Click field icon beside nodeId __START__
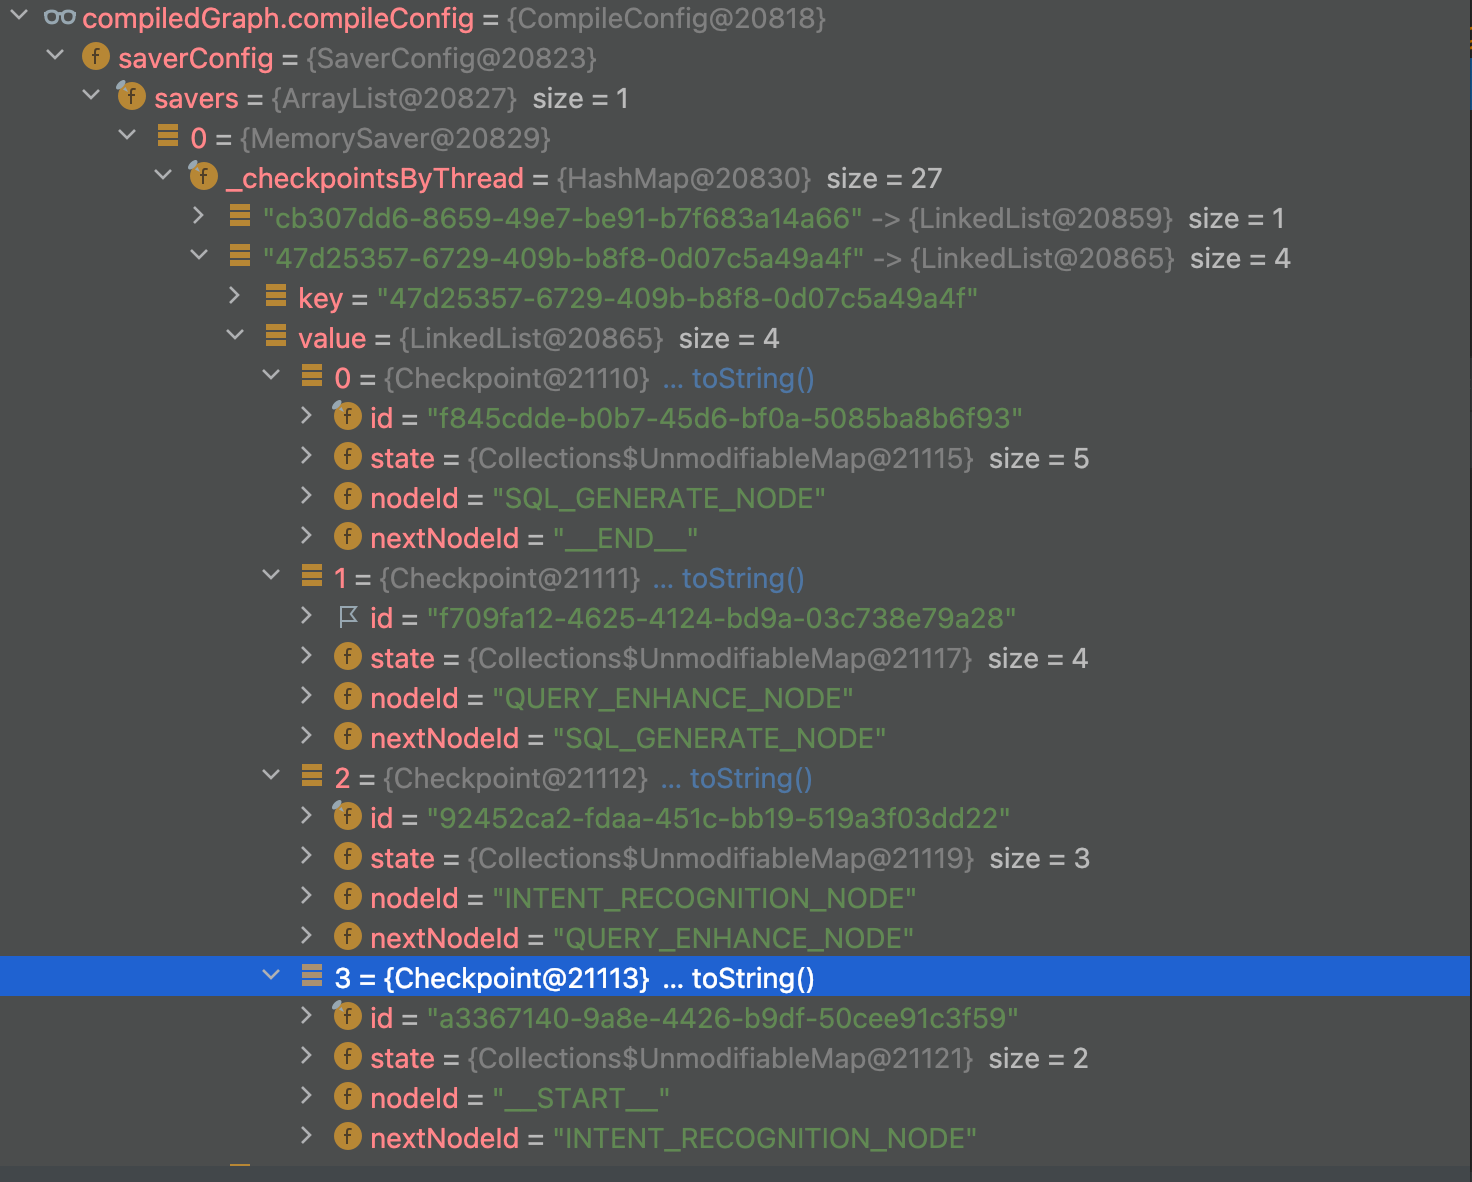The height and width of the screenshot is (1182, 1472). [x=348, y=1096]
